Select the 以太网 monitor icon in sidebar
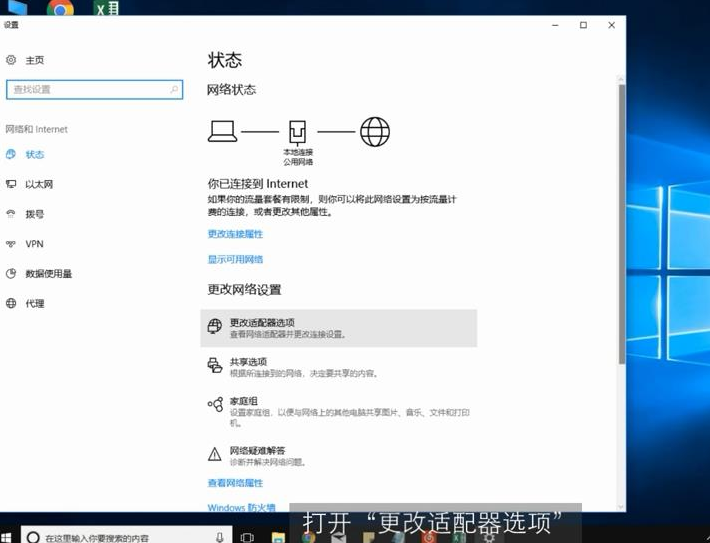Screen dimensions: 710x543 (x=11, y=184)
